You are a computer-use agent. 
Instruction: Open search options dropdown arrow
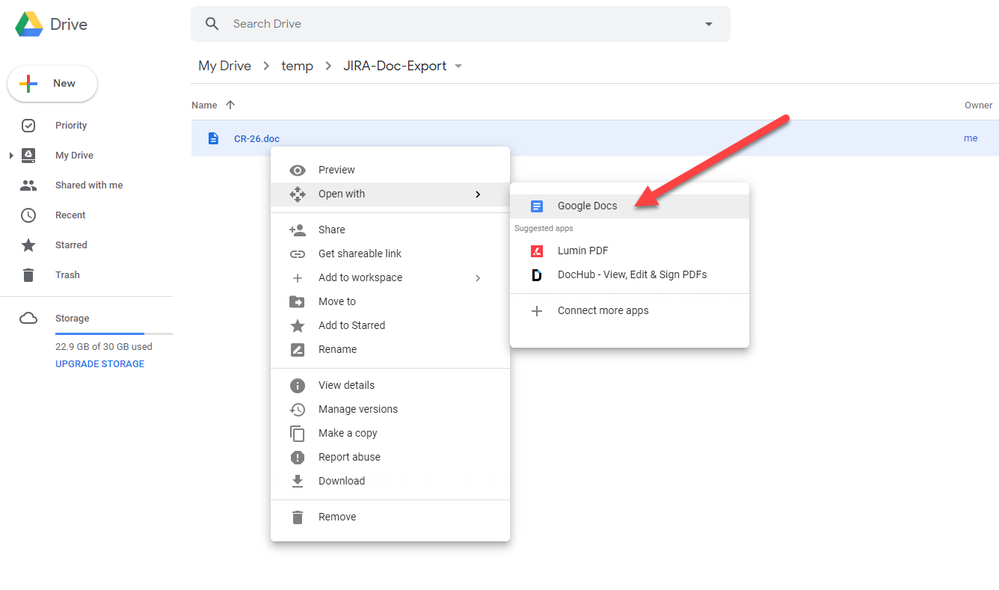click(708, 23)
